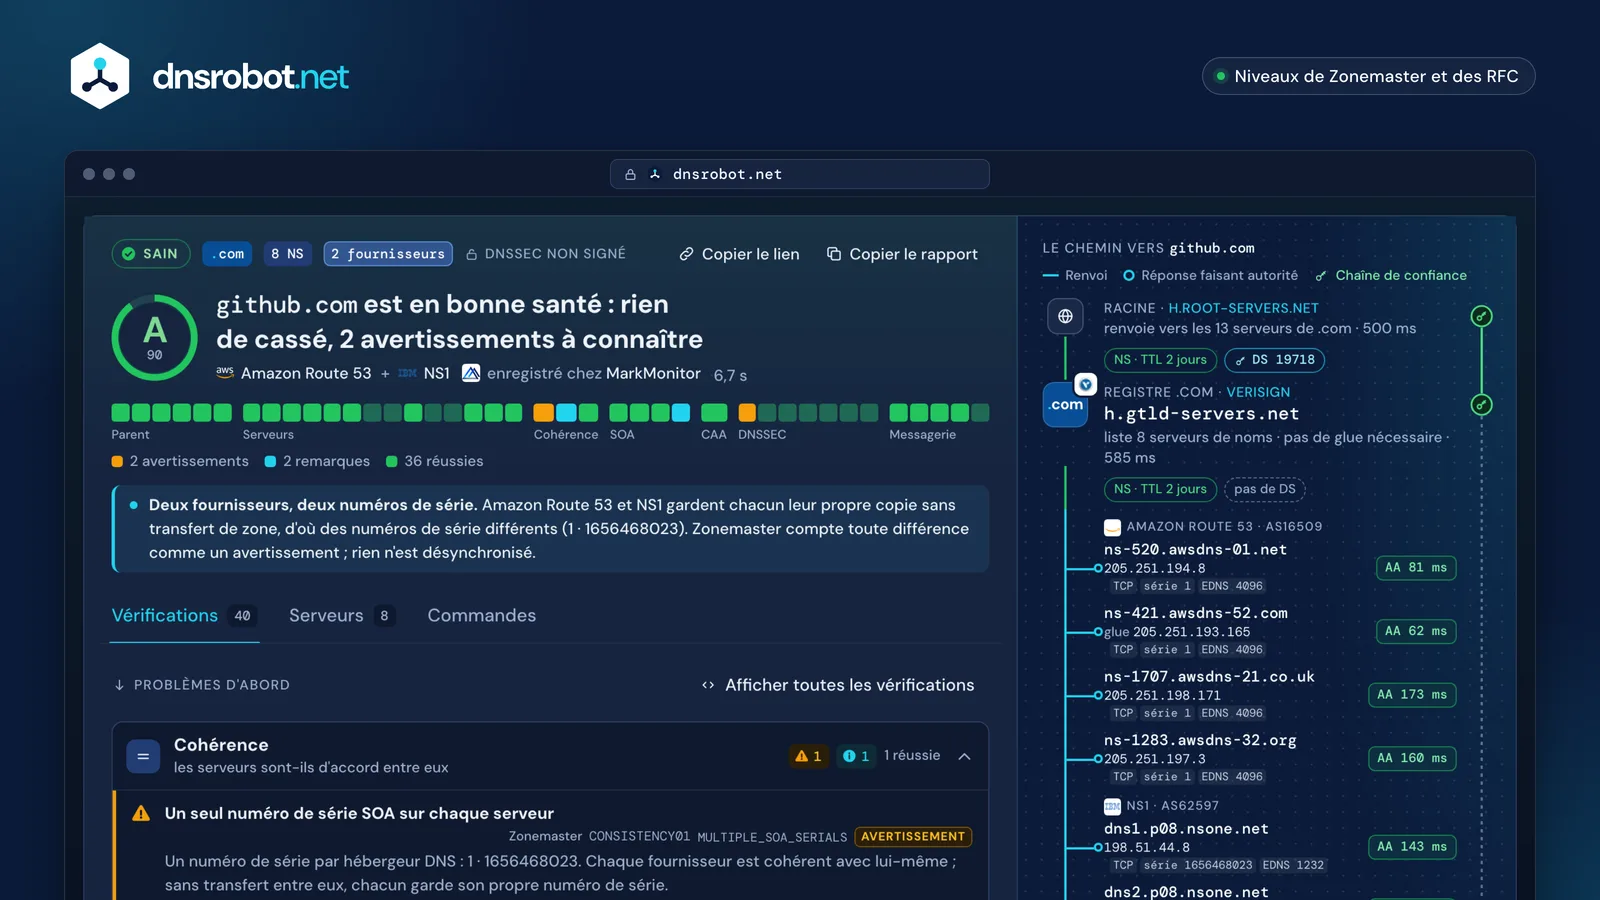This screenshot has height=900, width=1600.
Task: Collapse the Cohérence section chevron
Action: pos(965,756)
